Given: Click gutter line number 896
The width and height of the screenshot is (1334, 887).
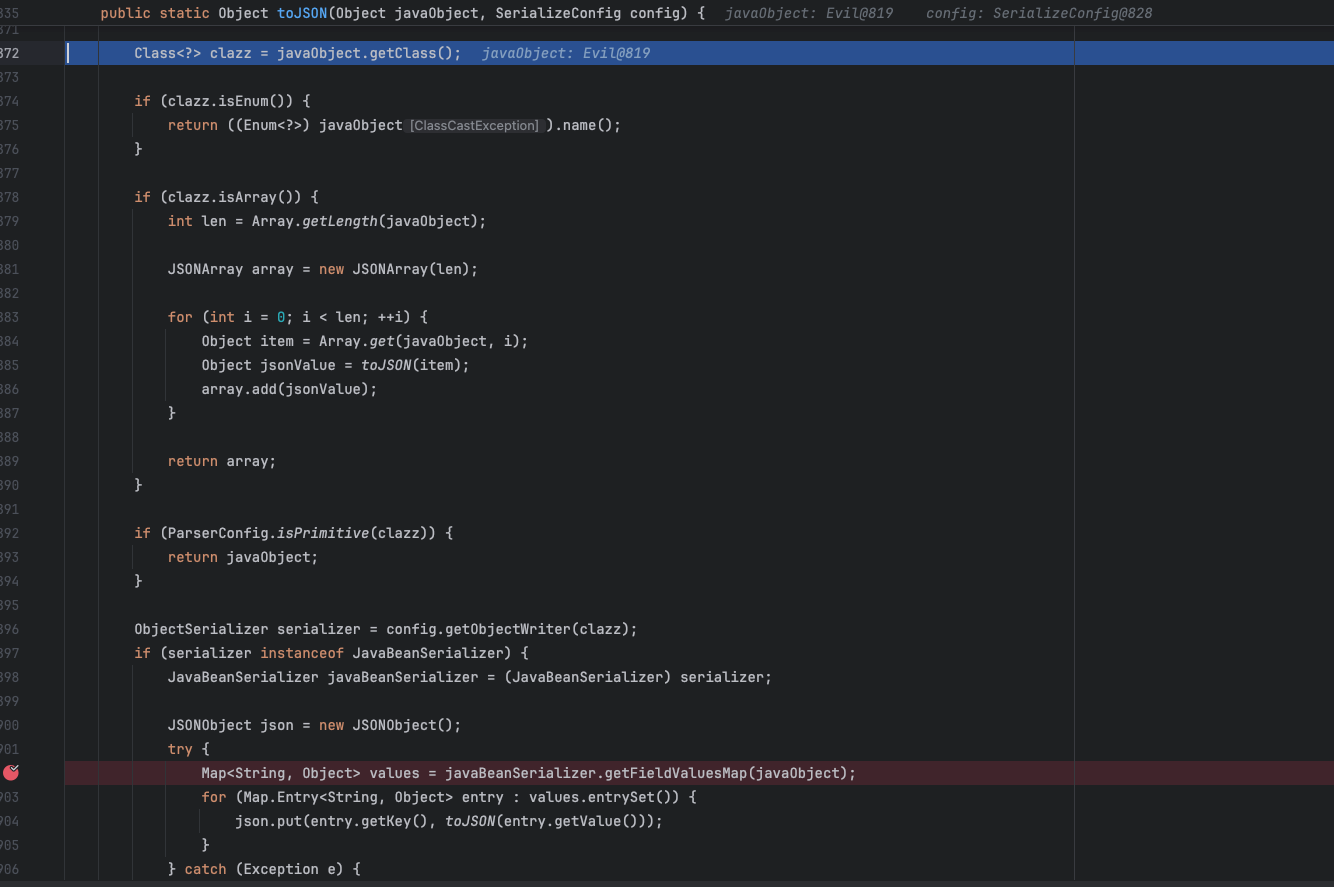Looking at the screenshot, I should click(x=10, y=629).
